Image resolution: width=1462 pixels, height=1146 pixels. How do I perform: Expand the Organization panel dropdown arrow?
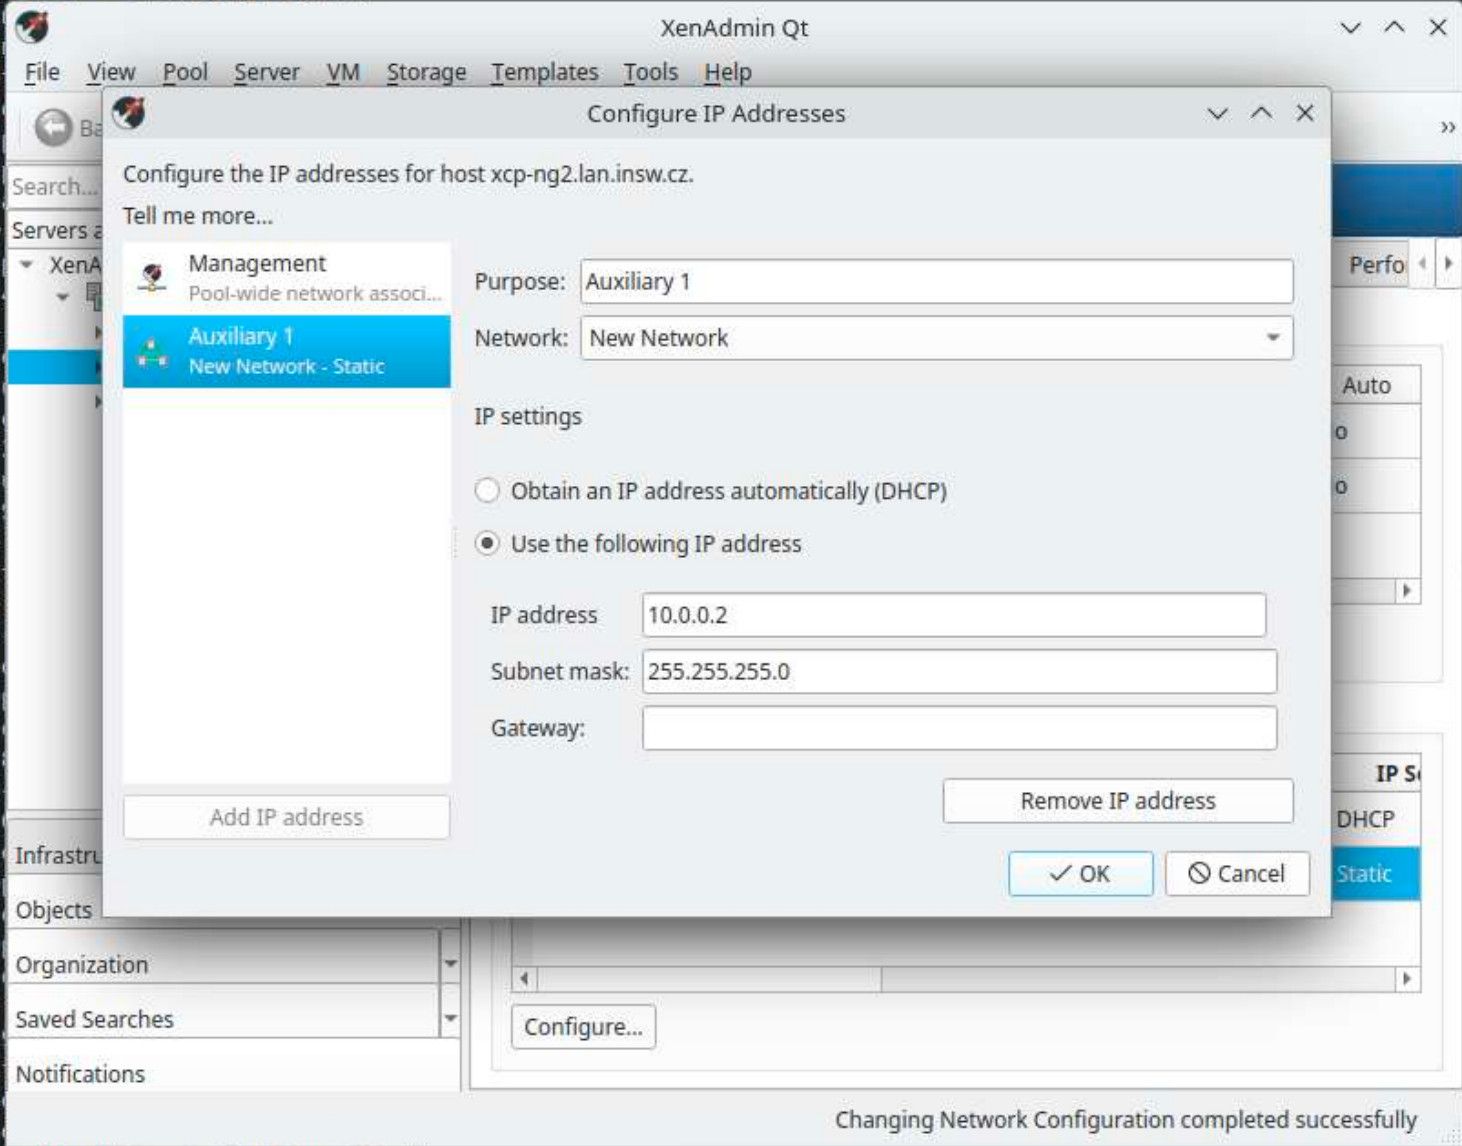click(450, 964)
